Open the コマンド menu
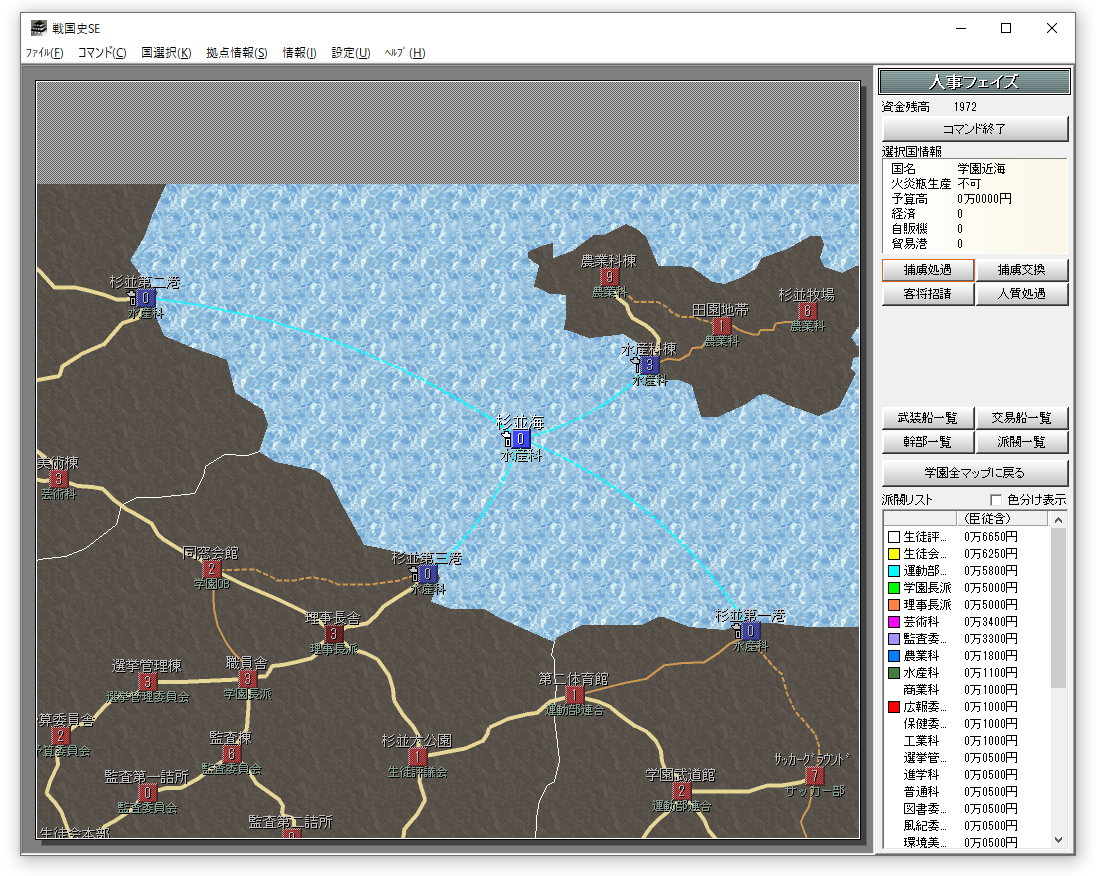The height and width of the screenshot is (876, 1096). click(102, 52)
